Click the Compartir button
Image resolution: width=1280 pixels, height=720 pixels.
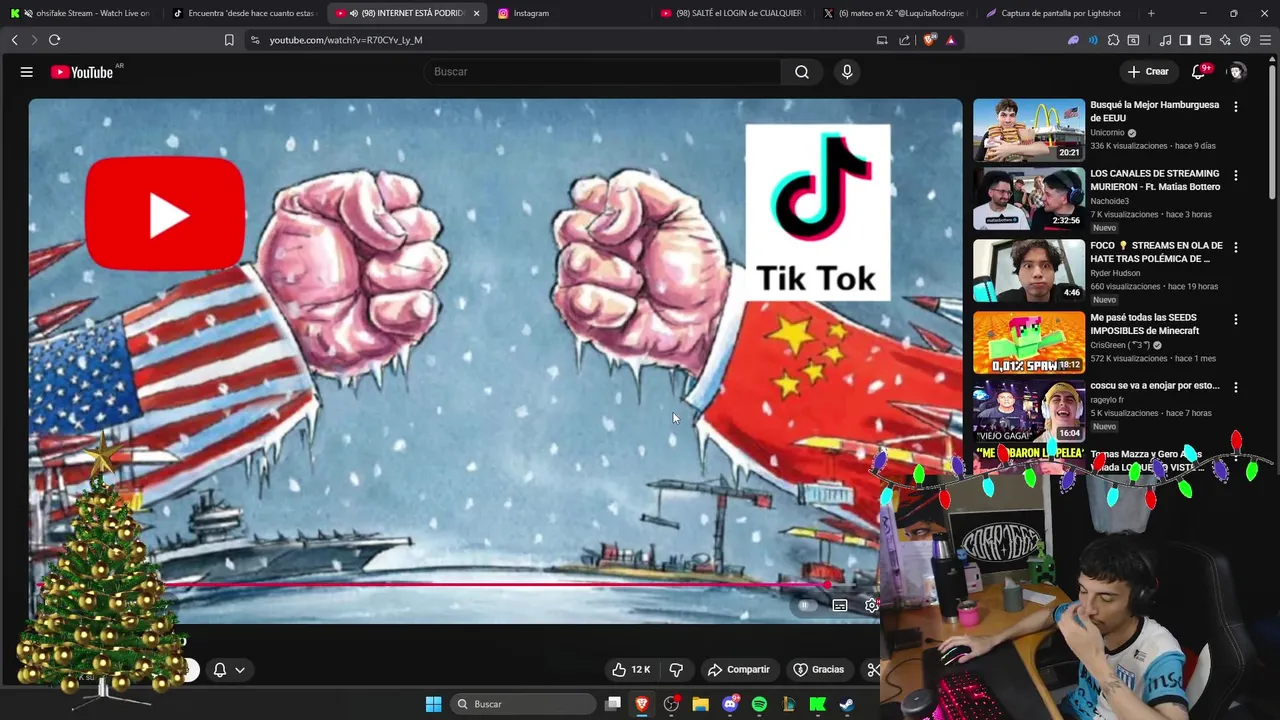pos(739,670)
